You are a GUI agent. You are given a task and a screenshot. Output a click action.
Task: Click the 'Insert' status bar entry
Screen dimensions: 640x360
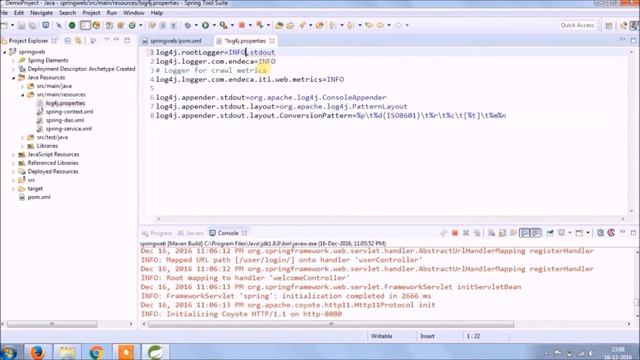click(x=427, y=336)
